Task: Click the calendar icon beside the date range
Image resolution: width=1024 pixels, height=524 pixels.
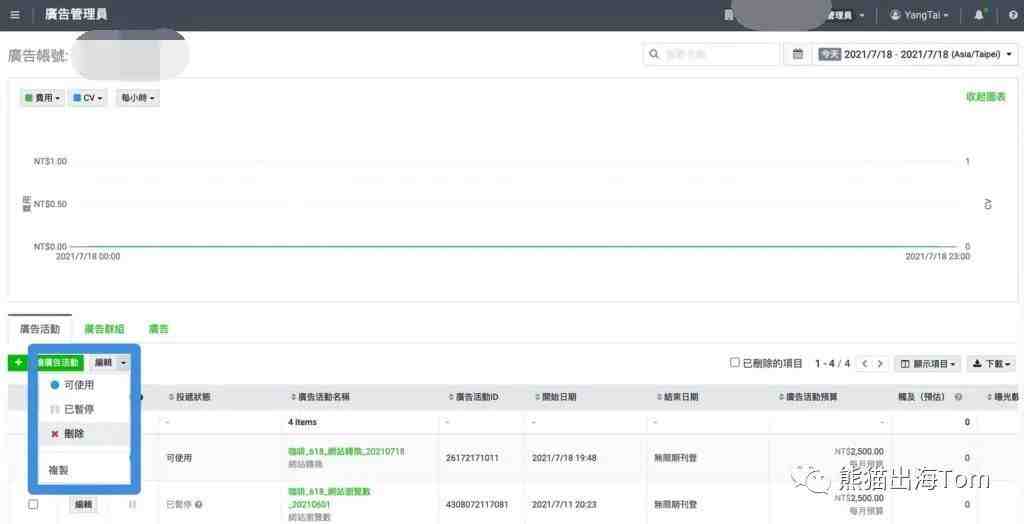Action: click(x=797, y=54)
